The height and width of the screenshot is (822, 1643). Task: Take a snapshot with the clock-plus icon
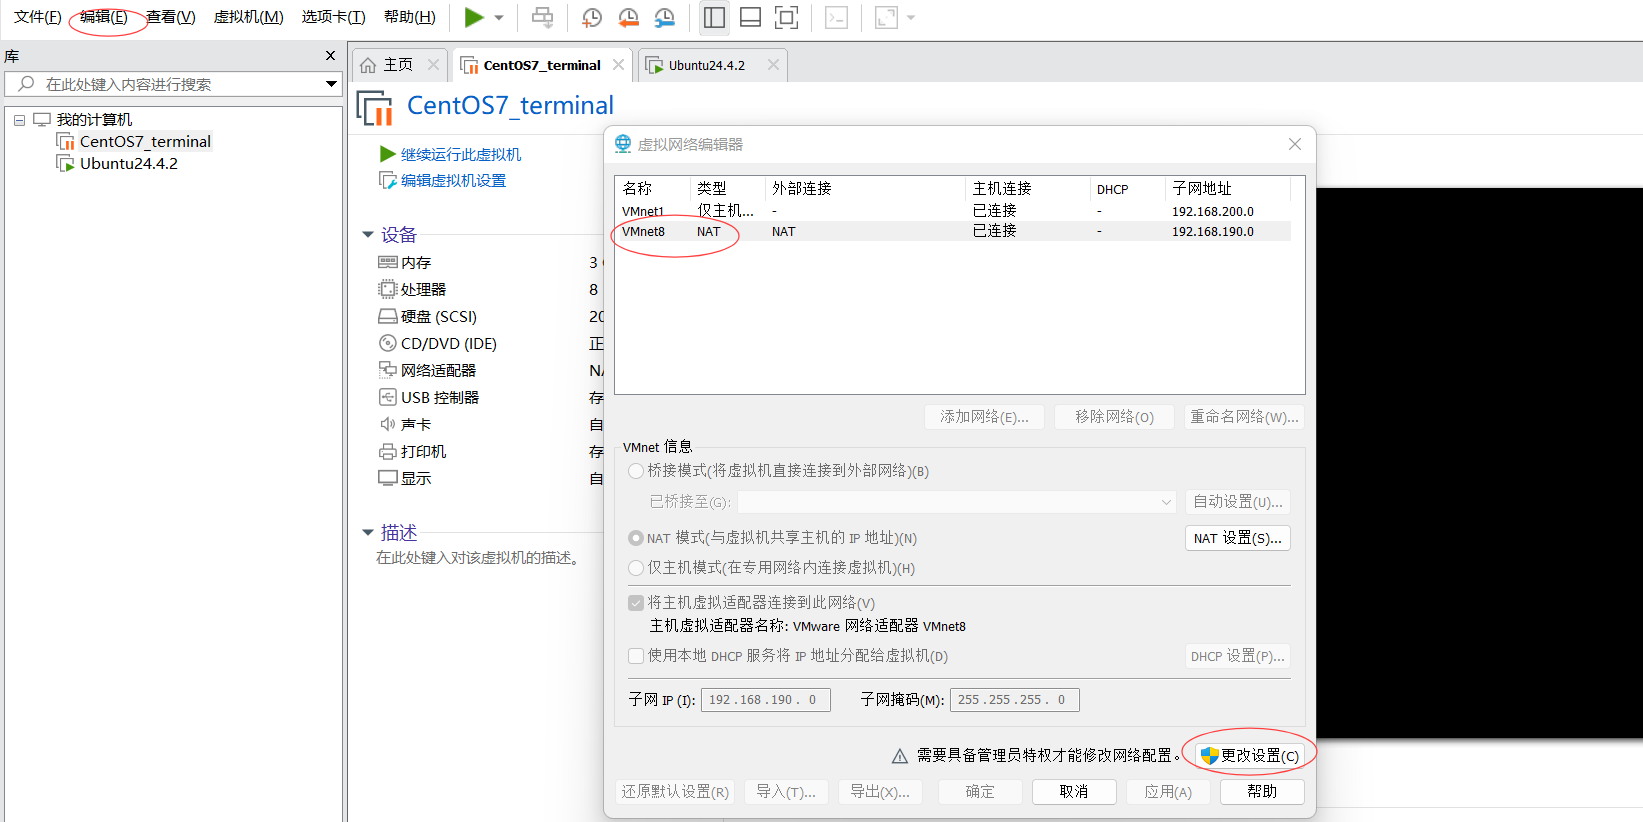pyautogui.click(x=592, y=17)
